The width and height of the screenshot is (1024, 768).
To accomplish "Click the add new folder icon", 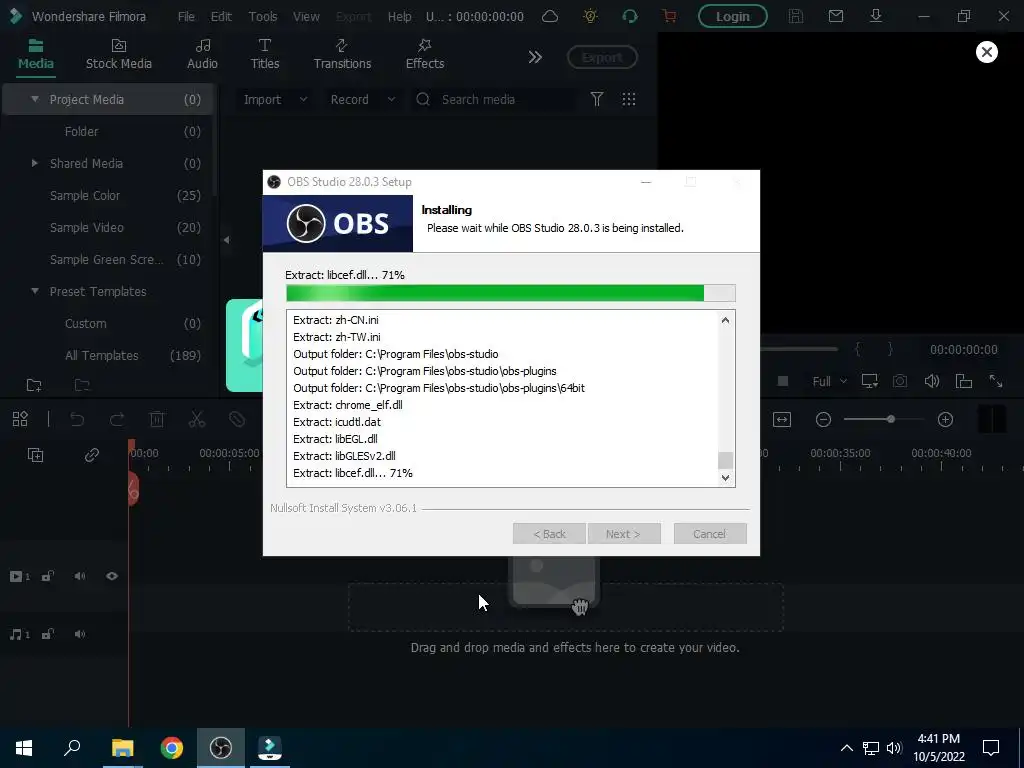I will click(34, 385).
